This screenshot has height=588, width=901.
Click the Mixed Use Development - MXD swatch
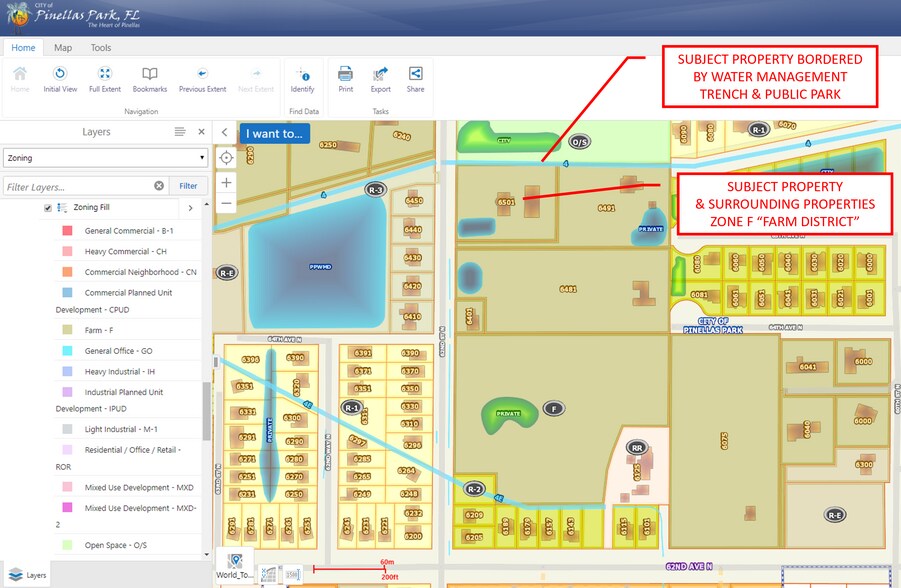pyautogui.click(x=67, y=487)
